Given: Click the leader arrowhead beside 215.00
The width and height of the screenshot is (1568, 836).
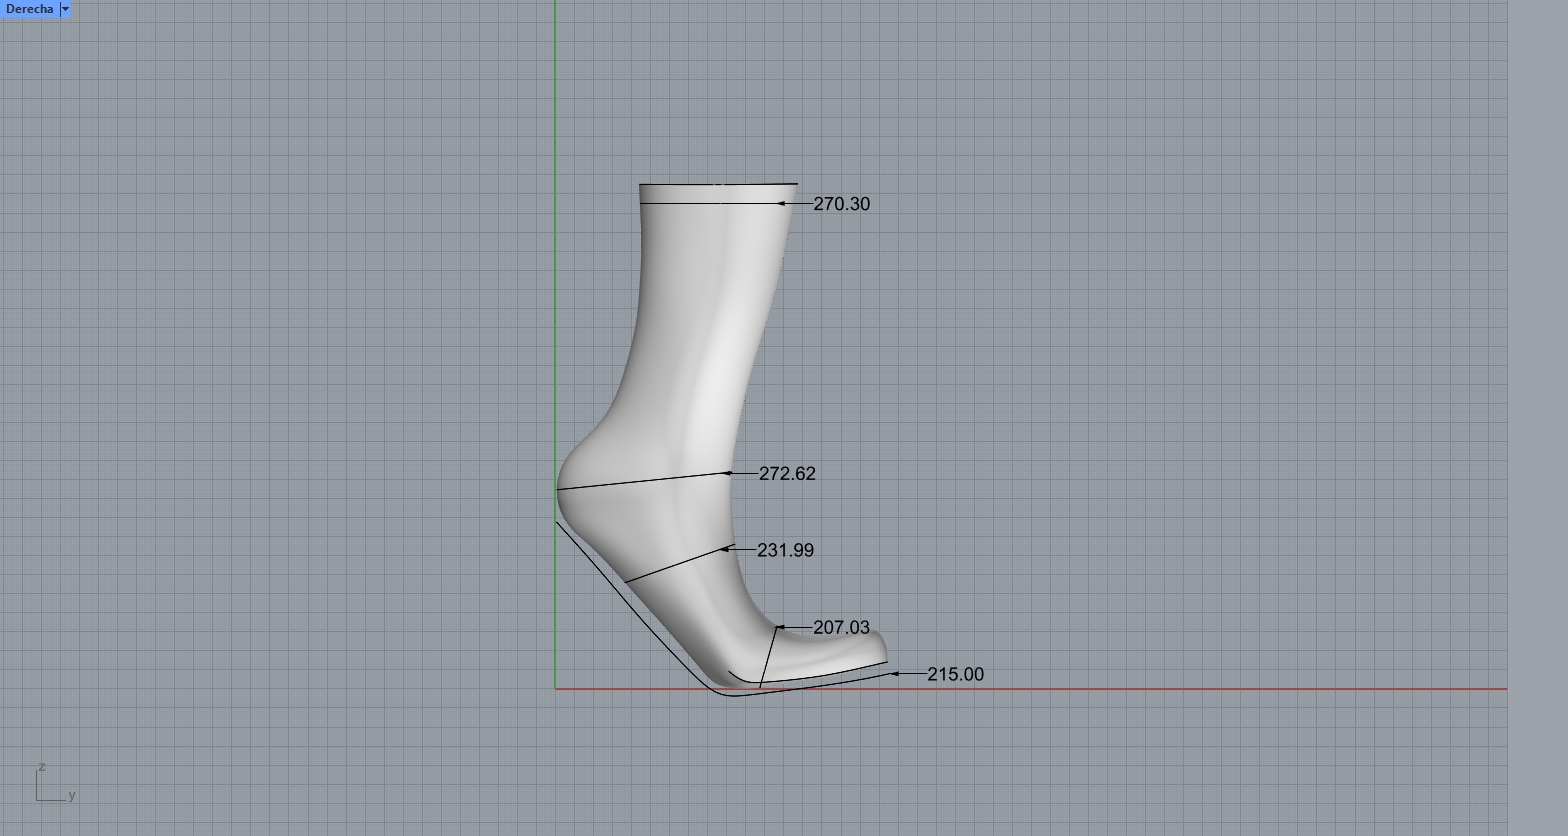Looking at the screenshot, I should 894,674.
